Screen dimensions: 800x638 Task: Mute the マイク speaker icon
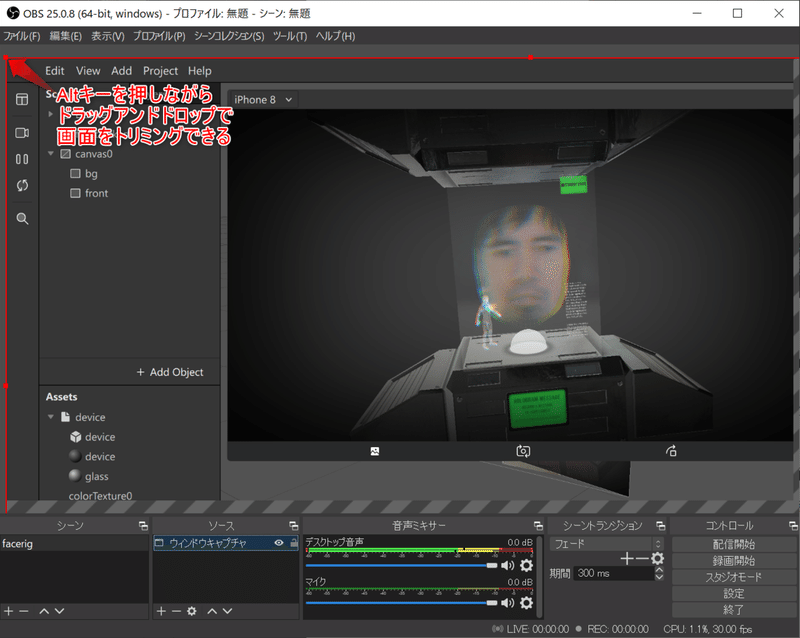(x=508, y=603)
